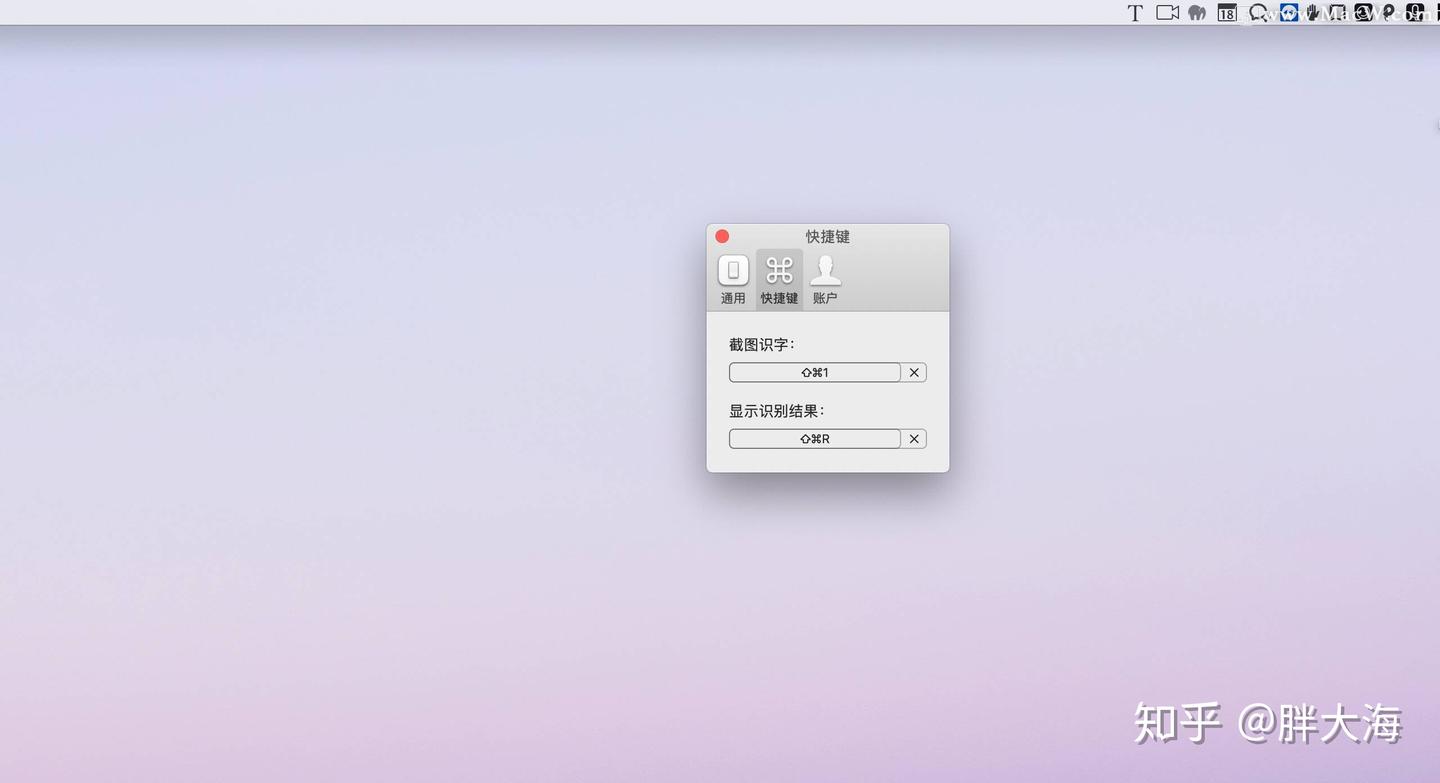Click the ⇧⌘R shortcut input field
1440x783 pixels.
pyautogui.click(x=814, y=438)
